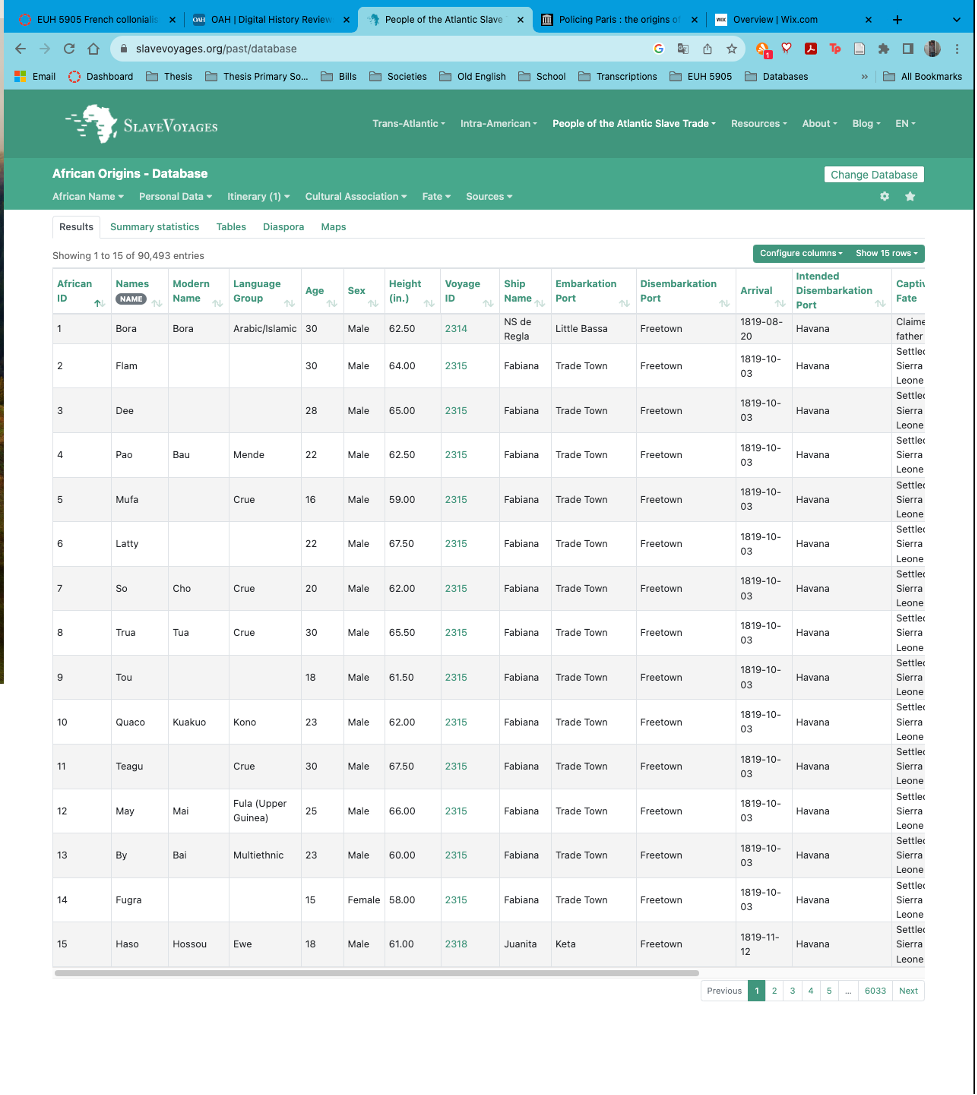
Task: Open the Personal Data filter dropdown
Action: pyautogui.click(x=175, y=197)
